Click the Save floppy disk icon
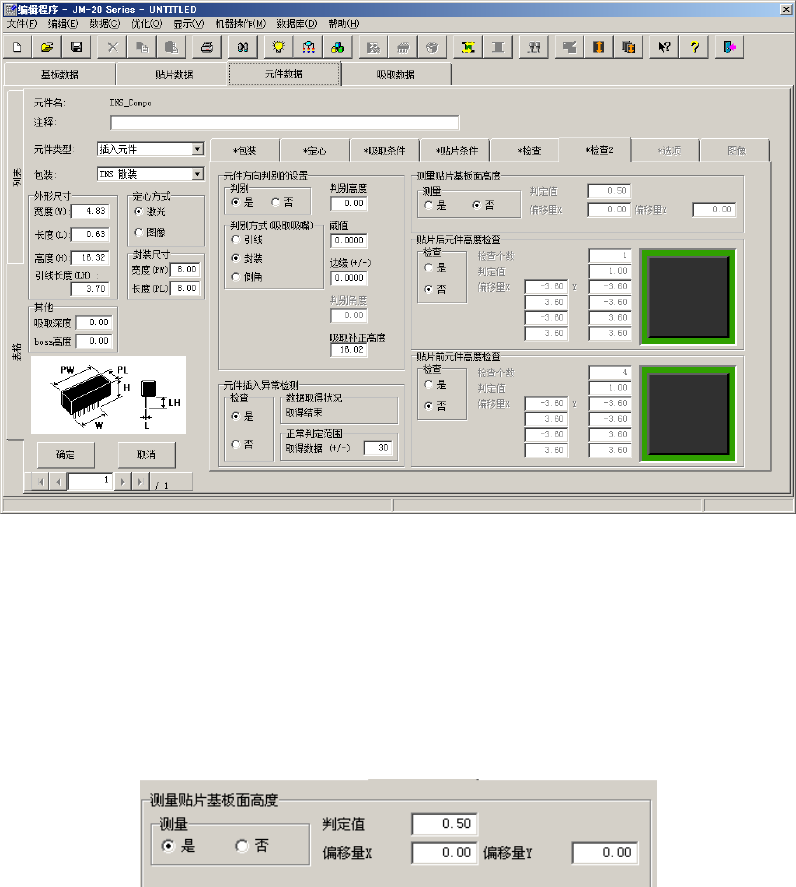 [x=76, y=47]
